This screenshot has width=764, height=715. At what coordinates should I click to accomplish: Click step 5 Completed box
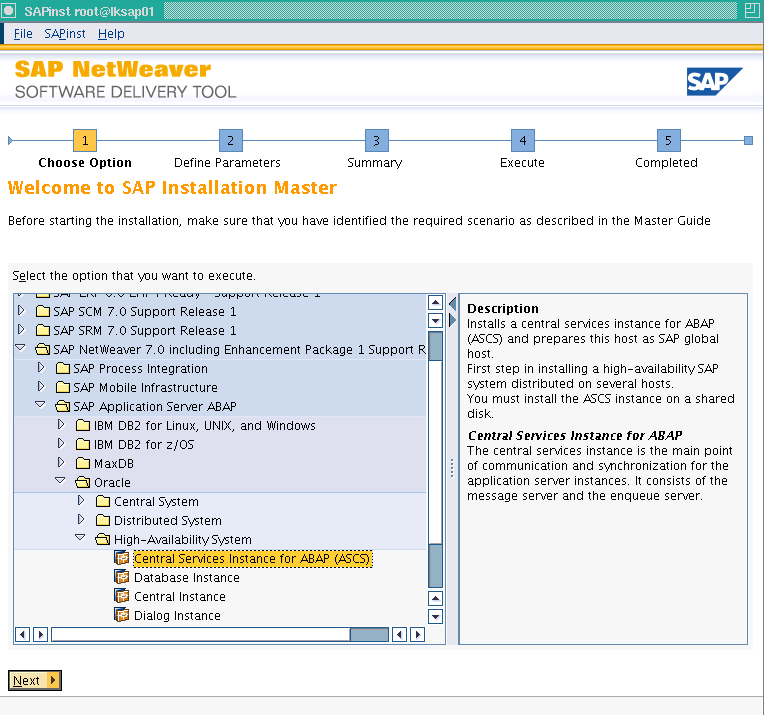coord(668,140)
